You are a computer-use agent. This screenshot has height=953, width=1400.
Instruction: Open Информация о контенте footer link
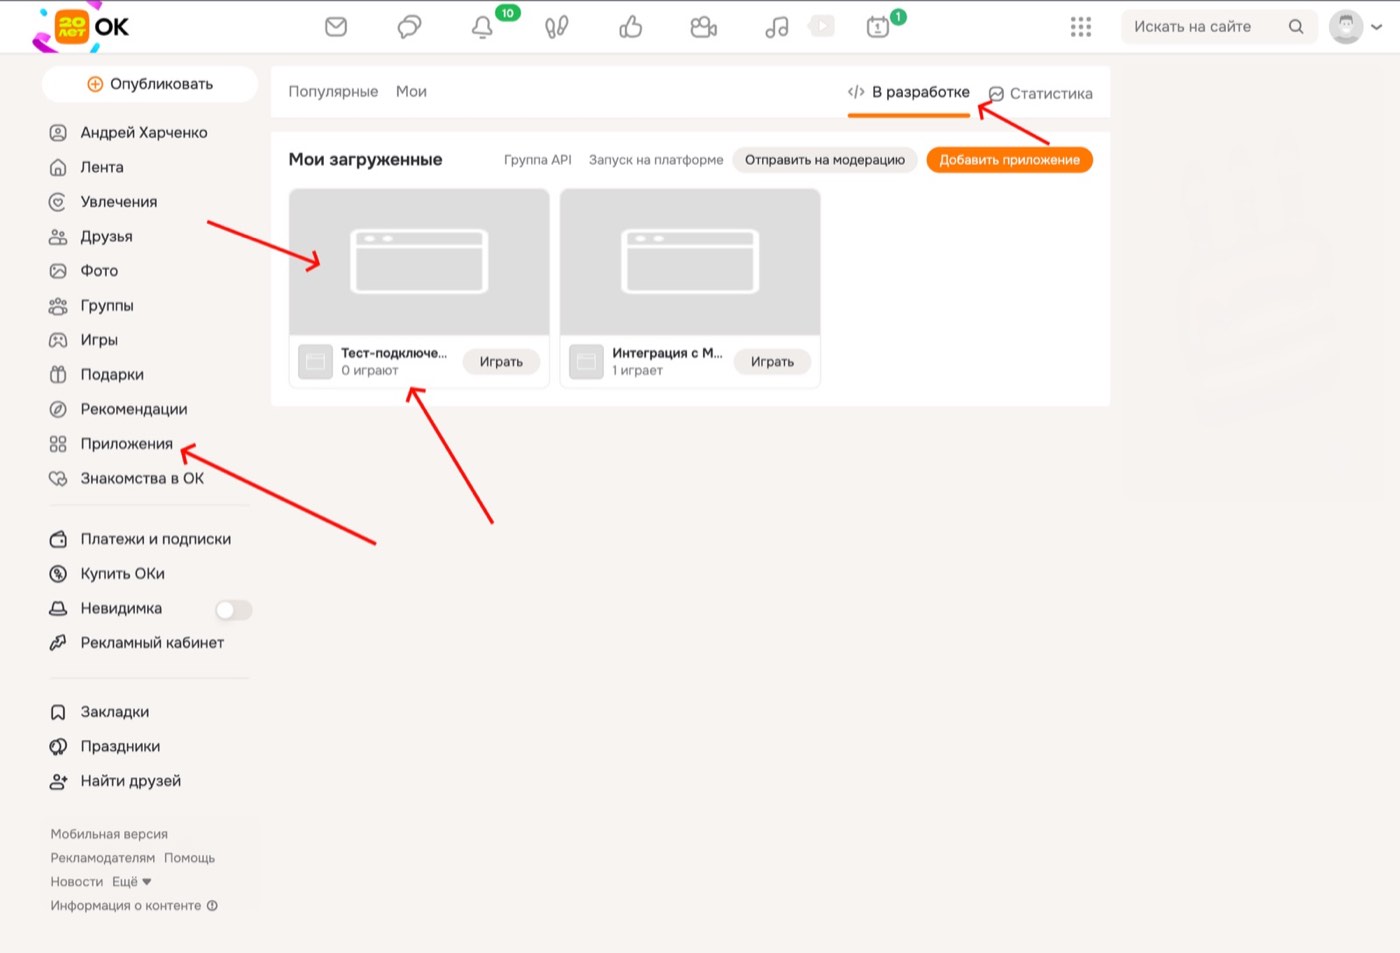(x=134, y=906)
